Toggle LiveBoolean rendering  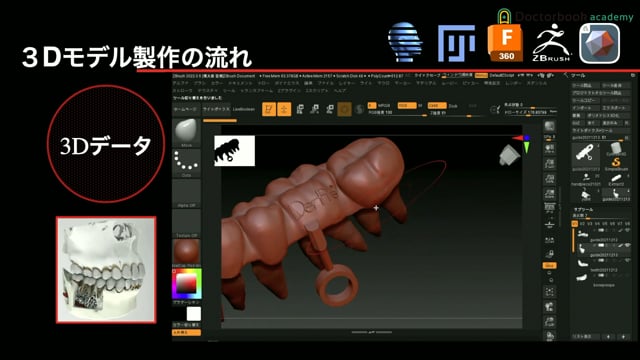coord(244,109)
